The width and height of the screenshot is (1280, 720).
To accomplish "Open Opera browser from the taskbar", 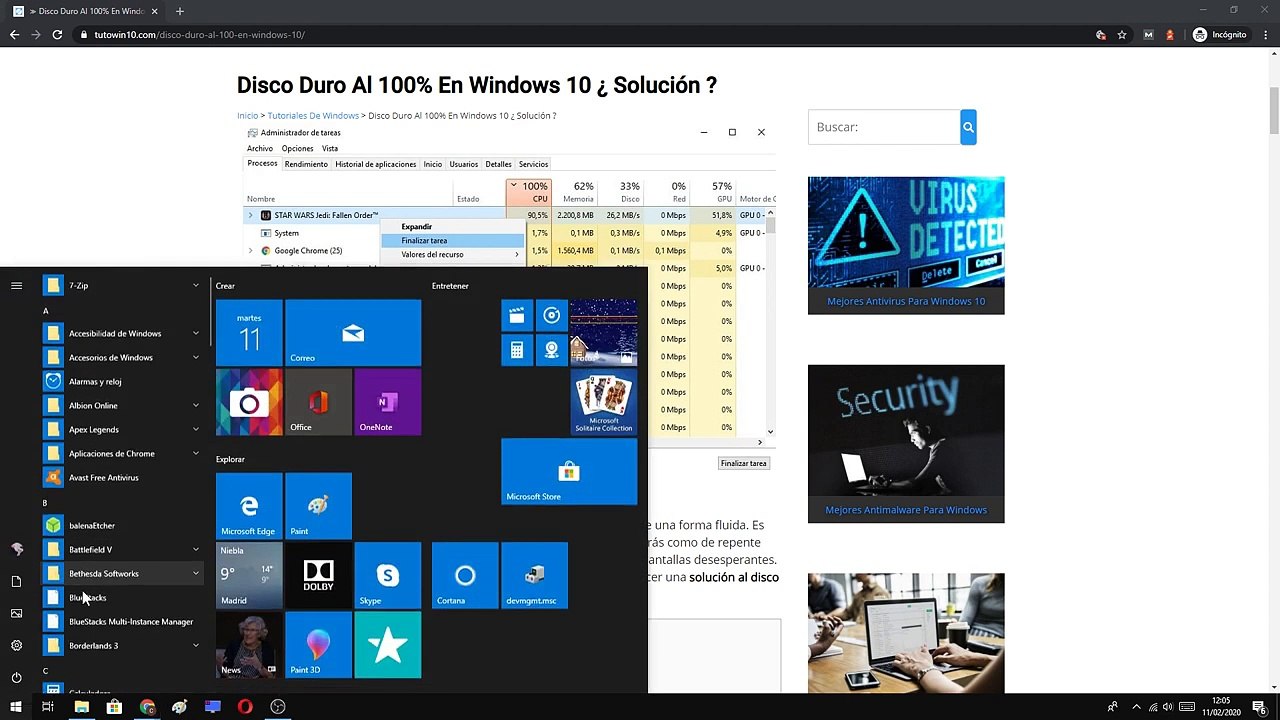I will coord(245,707).
